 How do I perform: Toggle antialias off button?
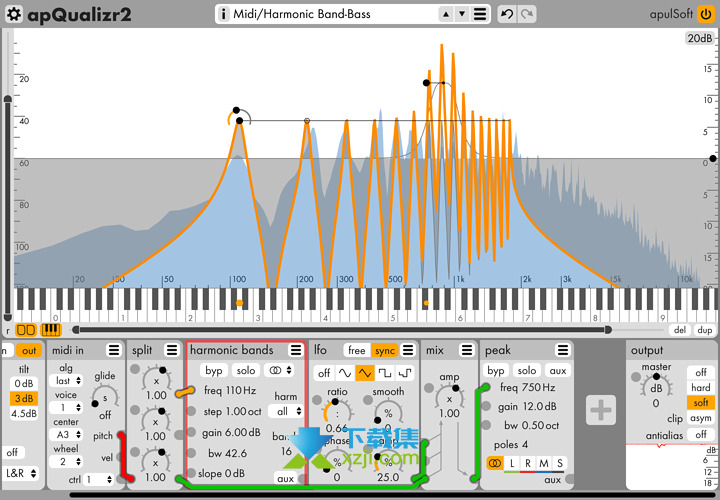tap(700, 435)
